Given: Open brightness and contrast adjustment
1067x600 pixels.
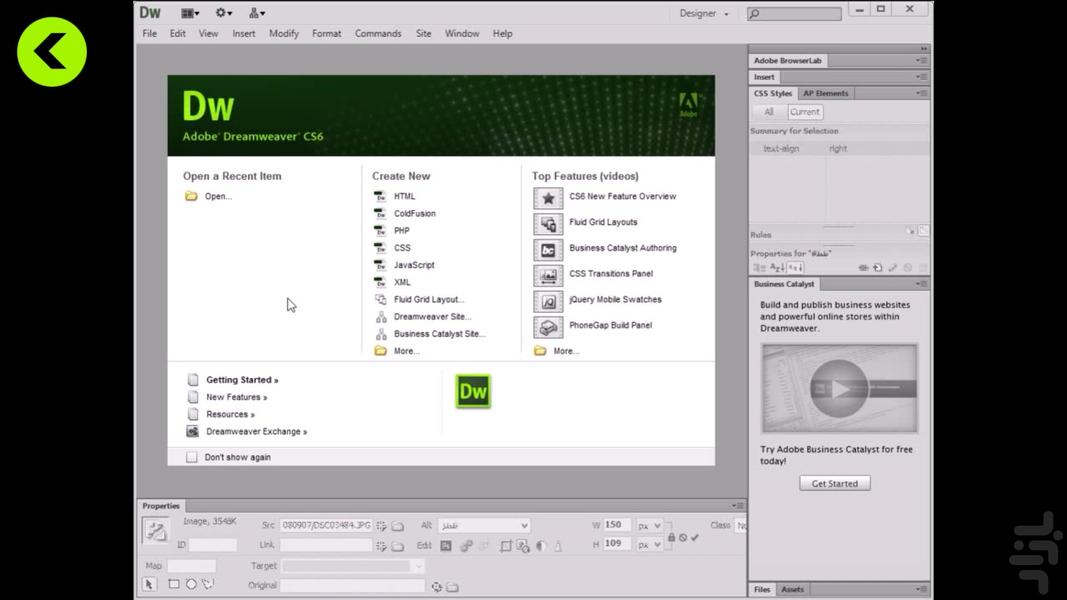Looking at the screenshot, I should click(x=541, y=546).
